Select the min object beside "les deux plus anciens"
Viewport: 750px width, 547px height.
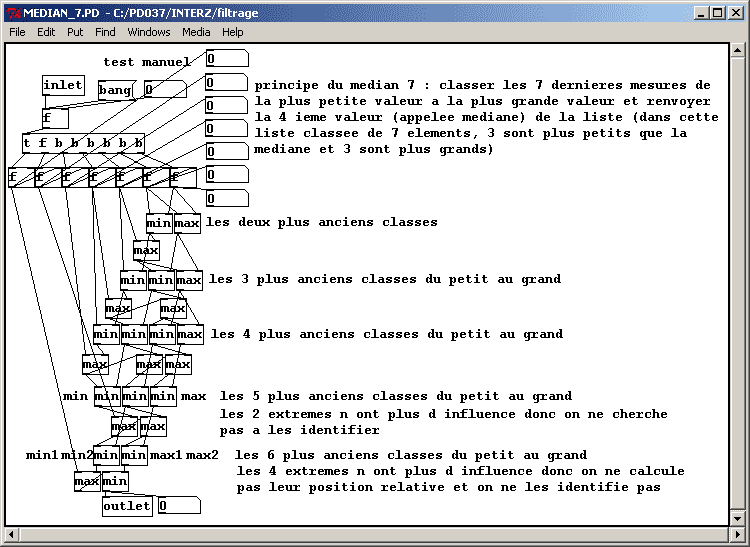[159, 223]
